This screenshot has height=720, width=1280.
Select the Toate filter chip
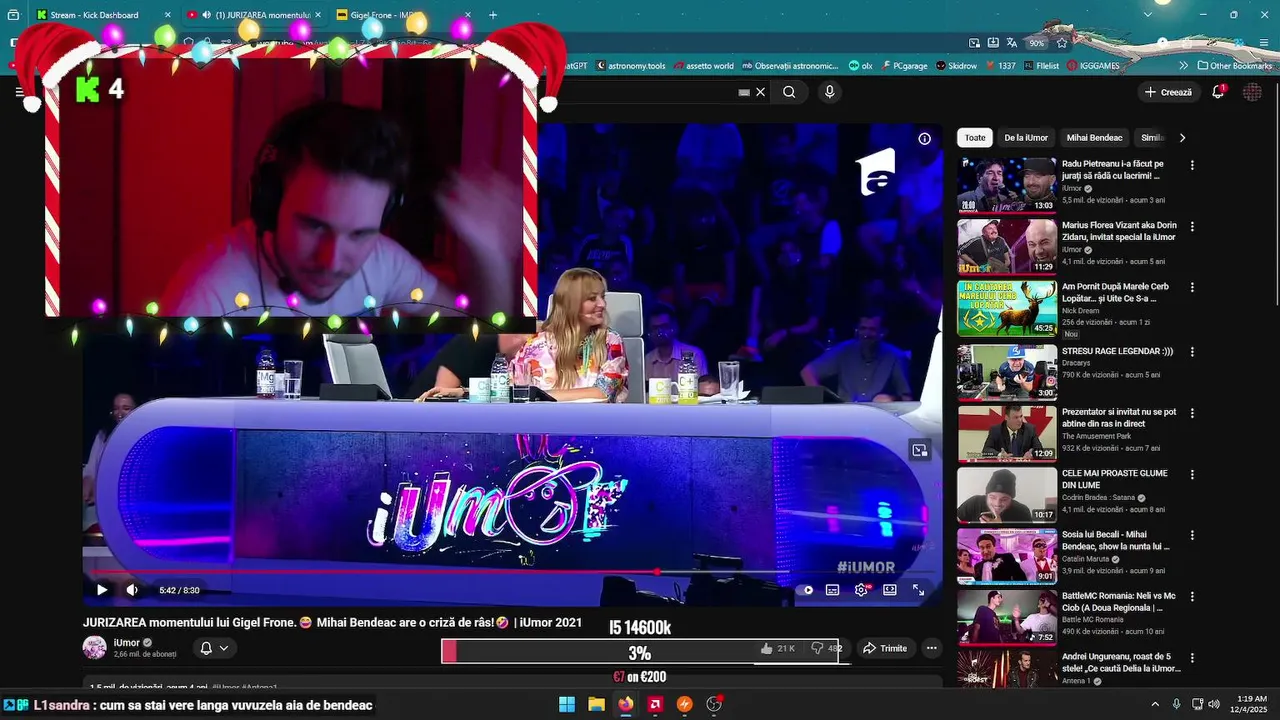pyautogui.click(x=975, y=138)
